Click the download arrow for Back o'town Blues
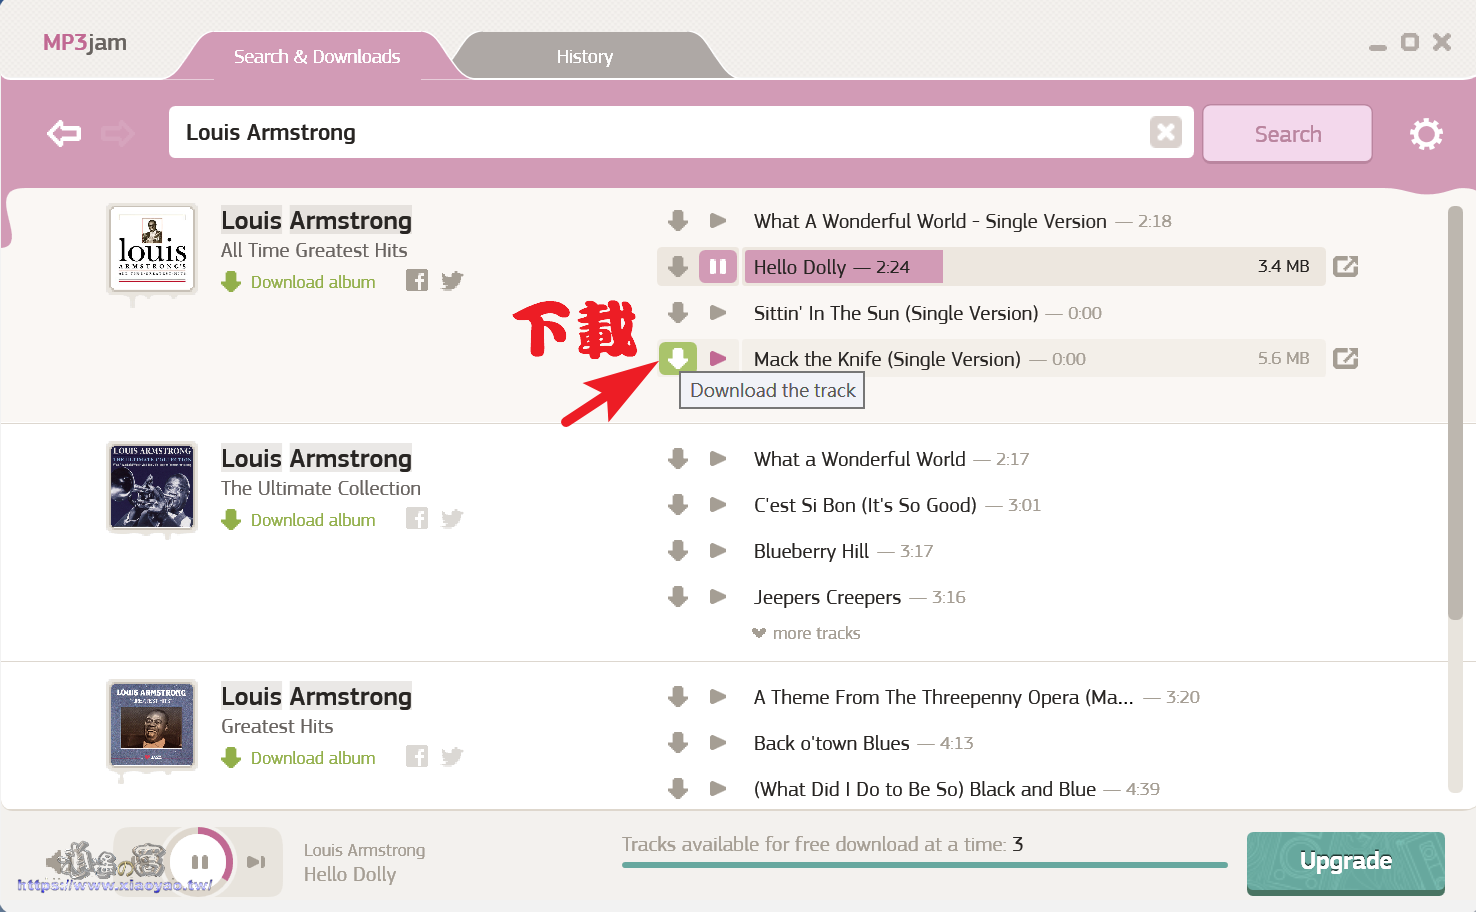The height and width of the screenshot is (912, 1476). coord(677,743)
